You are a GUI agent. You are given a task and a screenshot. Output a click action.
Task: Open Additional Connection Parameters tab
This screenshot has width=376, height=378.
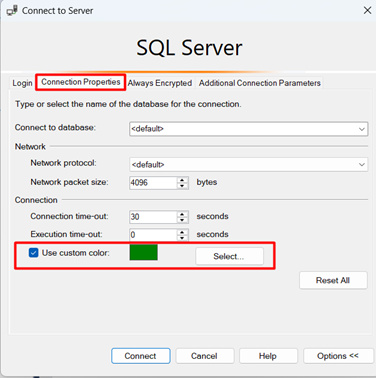pyautogui.click(x=260, y=83)
